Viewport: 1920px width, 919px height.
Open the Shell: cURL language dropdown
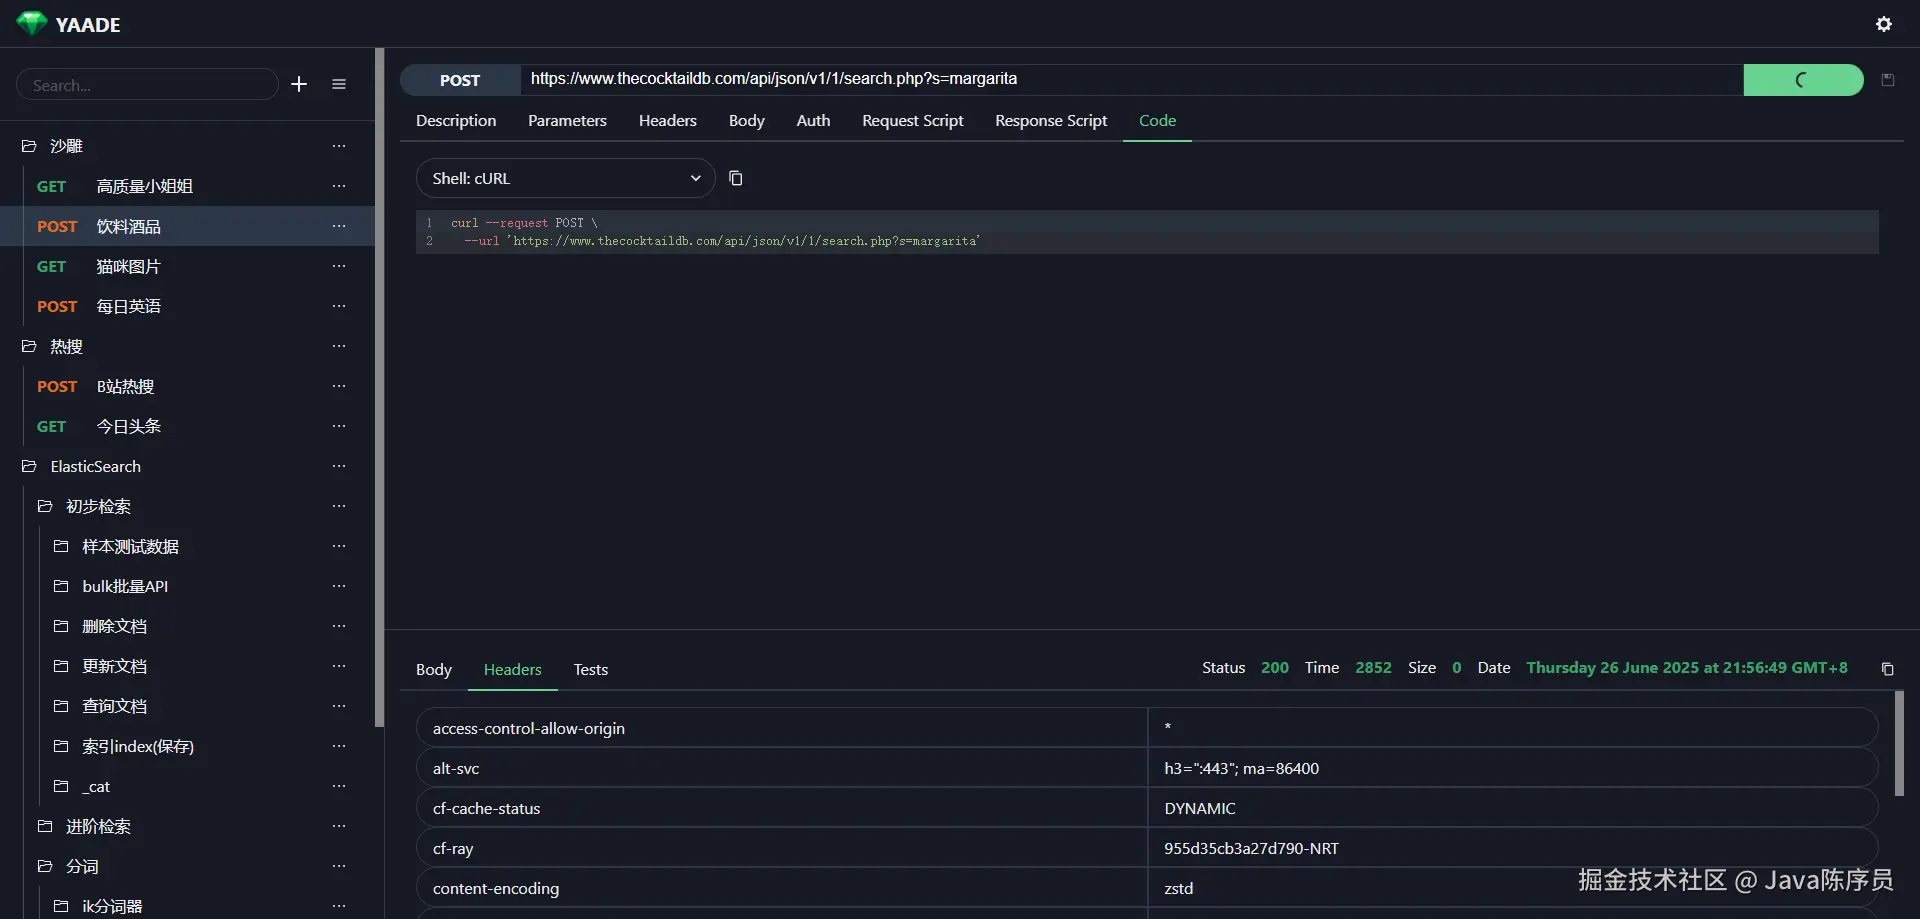coord(565,178)
